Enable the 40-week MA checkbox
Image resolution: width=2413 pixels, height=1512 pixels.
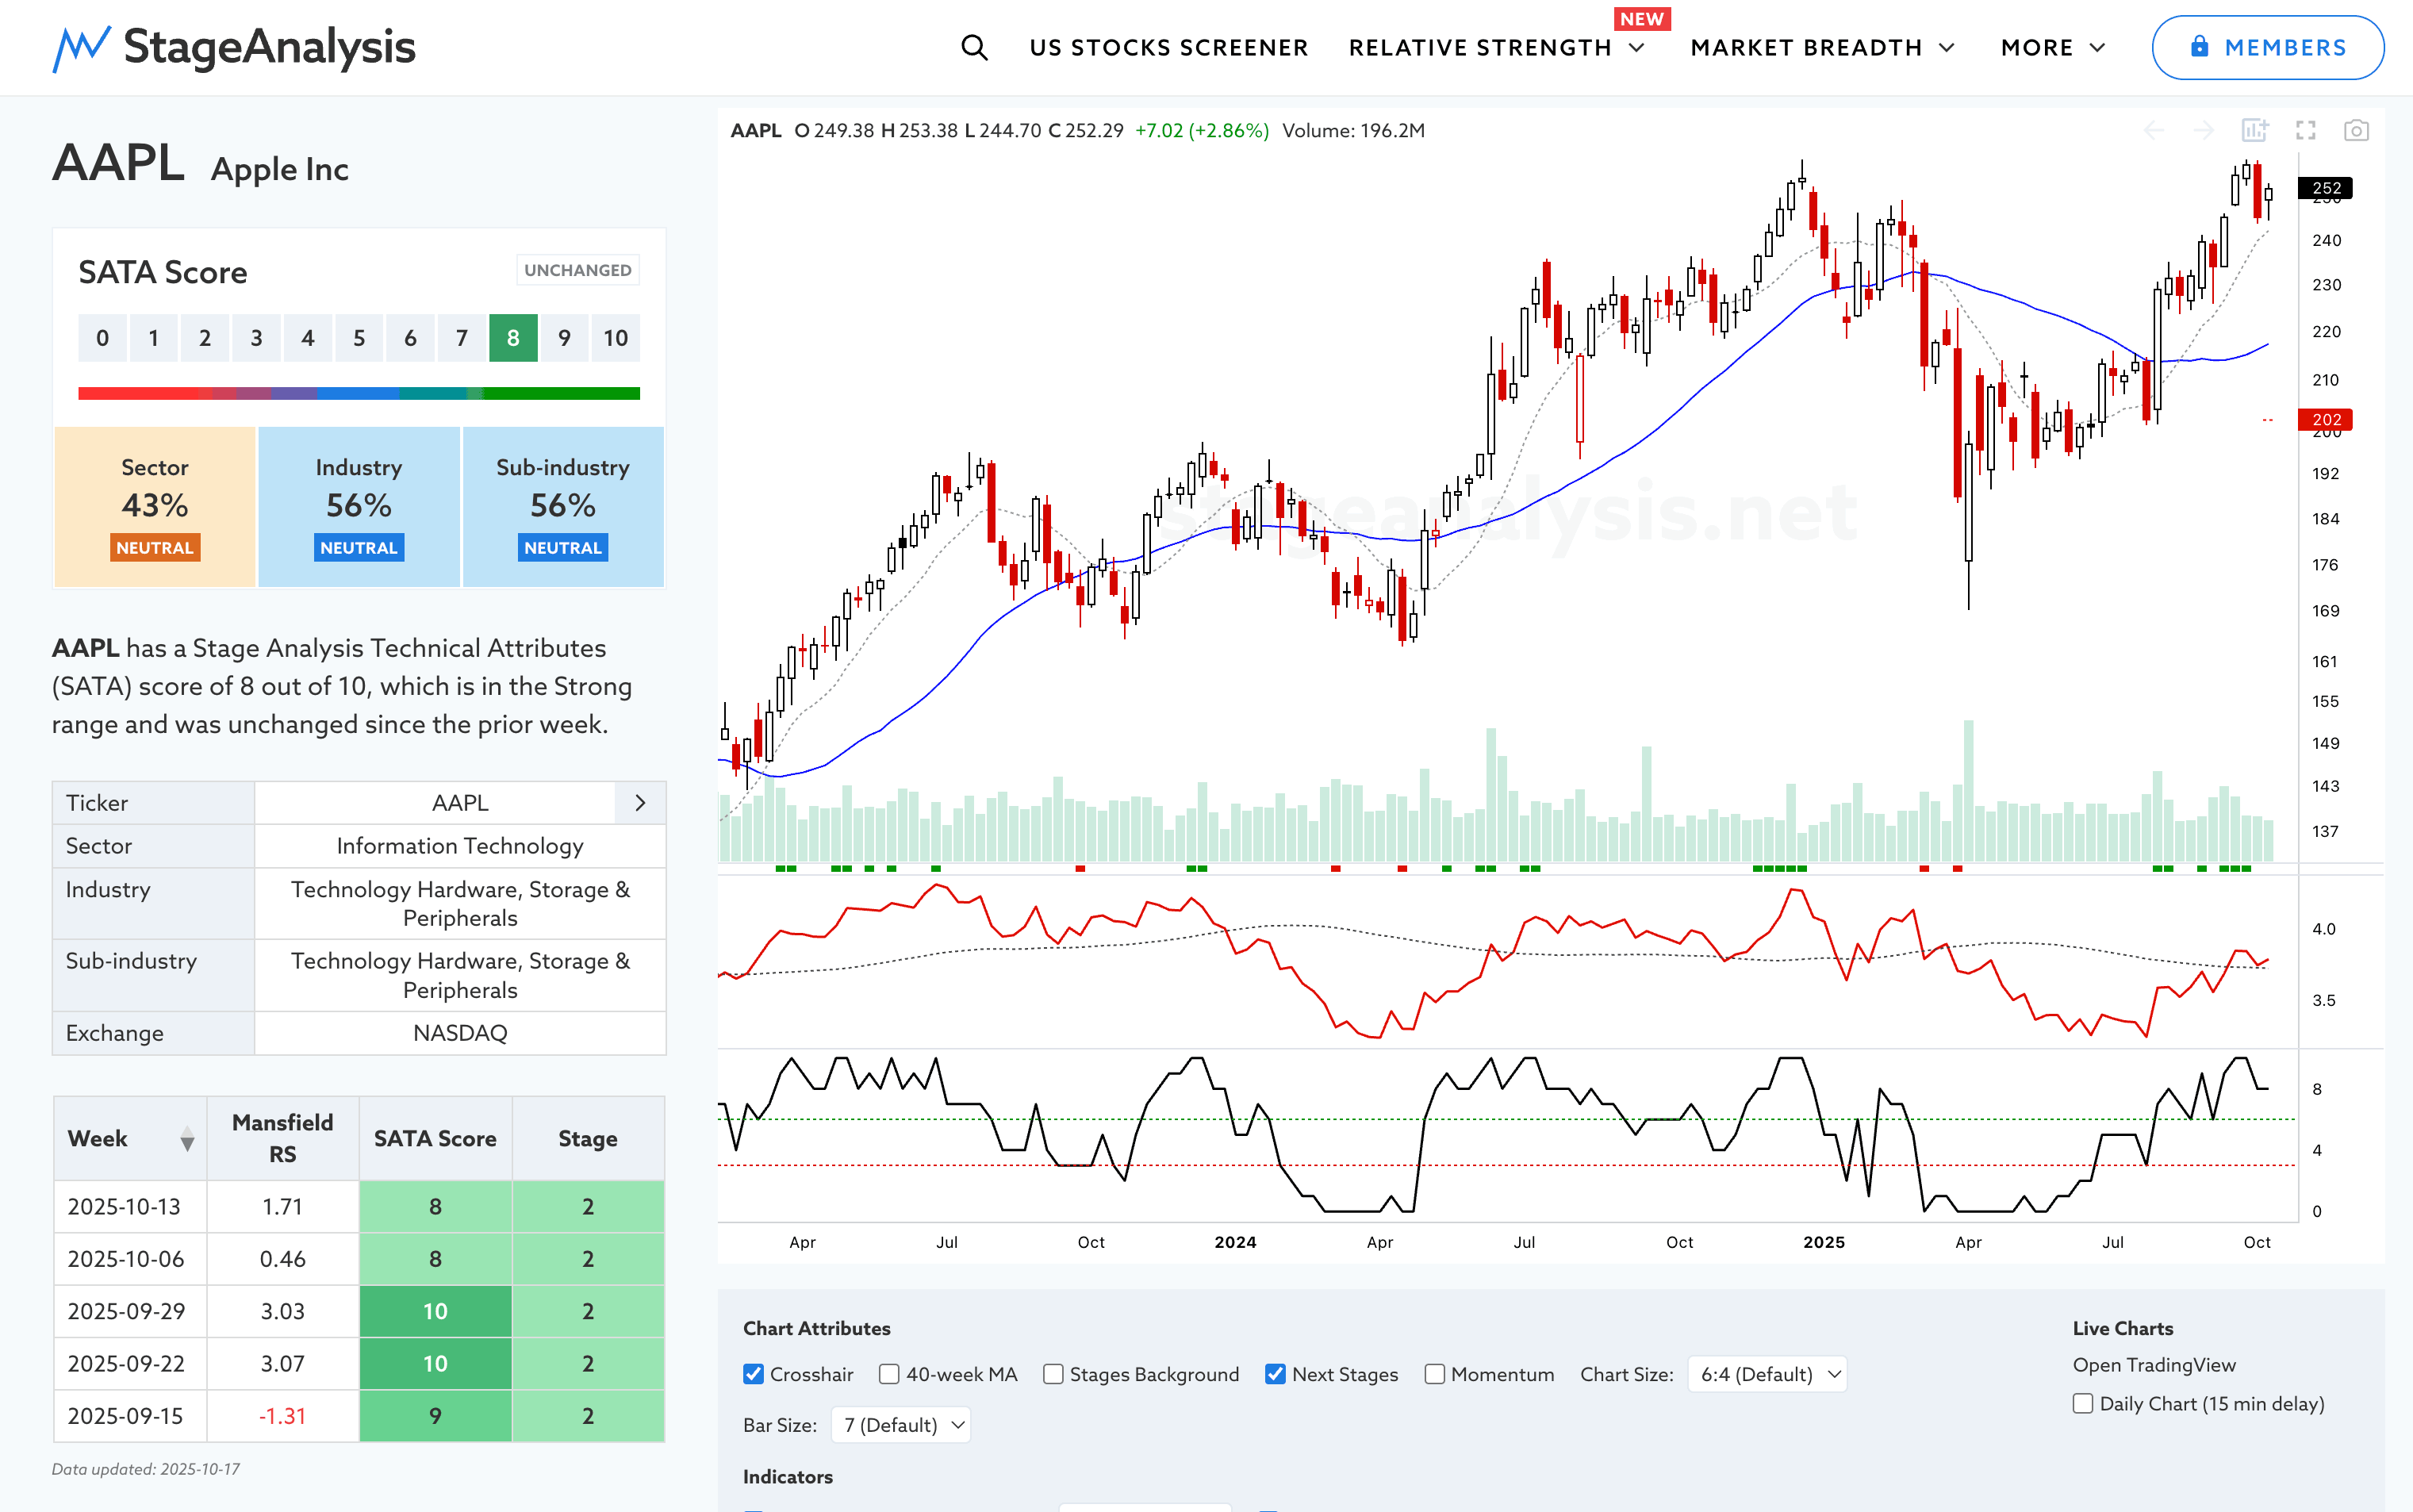889,1374
